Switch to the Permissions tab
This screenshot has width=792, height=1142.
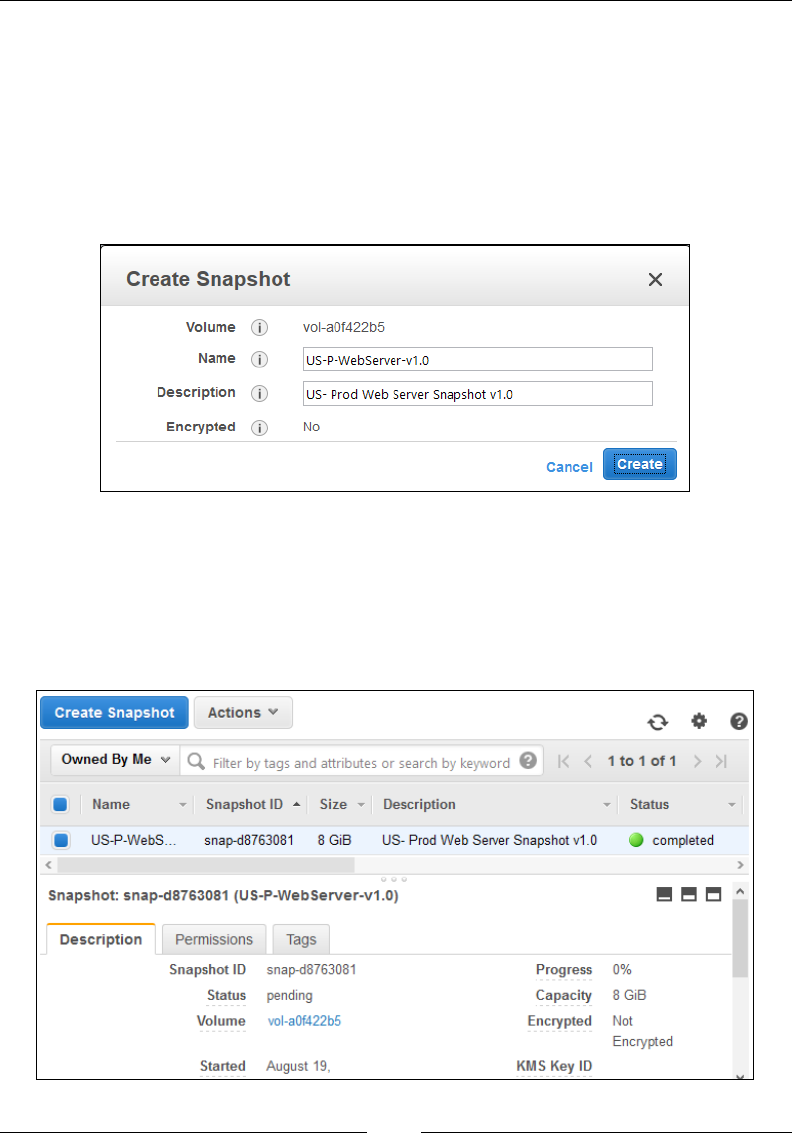tap(214, 939)
